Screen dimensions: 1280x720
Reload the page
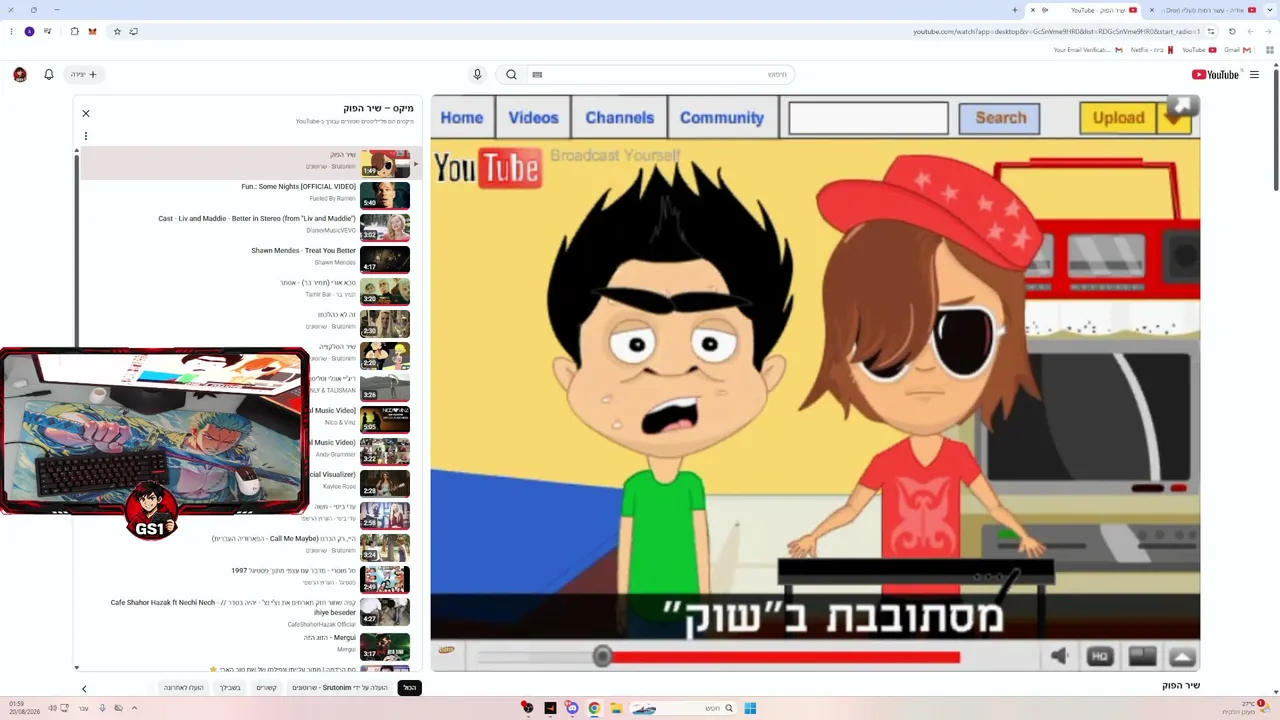(x=1232, y=31)
